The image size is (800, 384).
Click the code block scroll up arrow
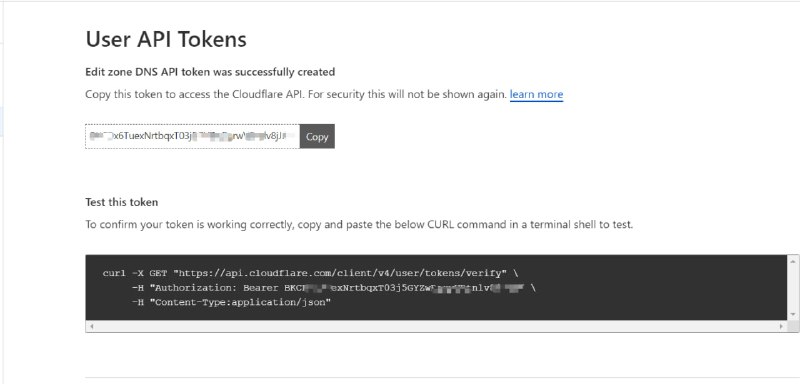coord(793,261)
